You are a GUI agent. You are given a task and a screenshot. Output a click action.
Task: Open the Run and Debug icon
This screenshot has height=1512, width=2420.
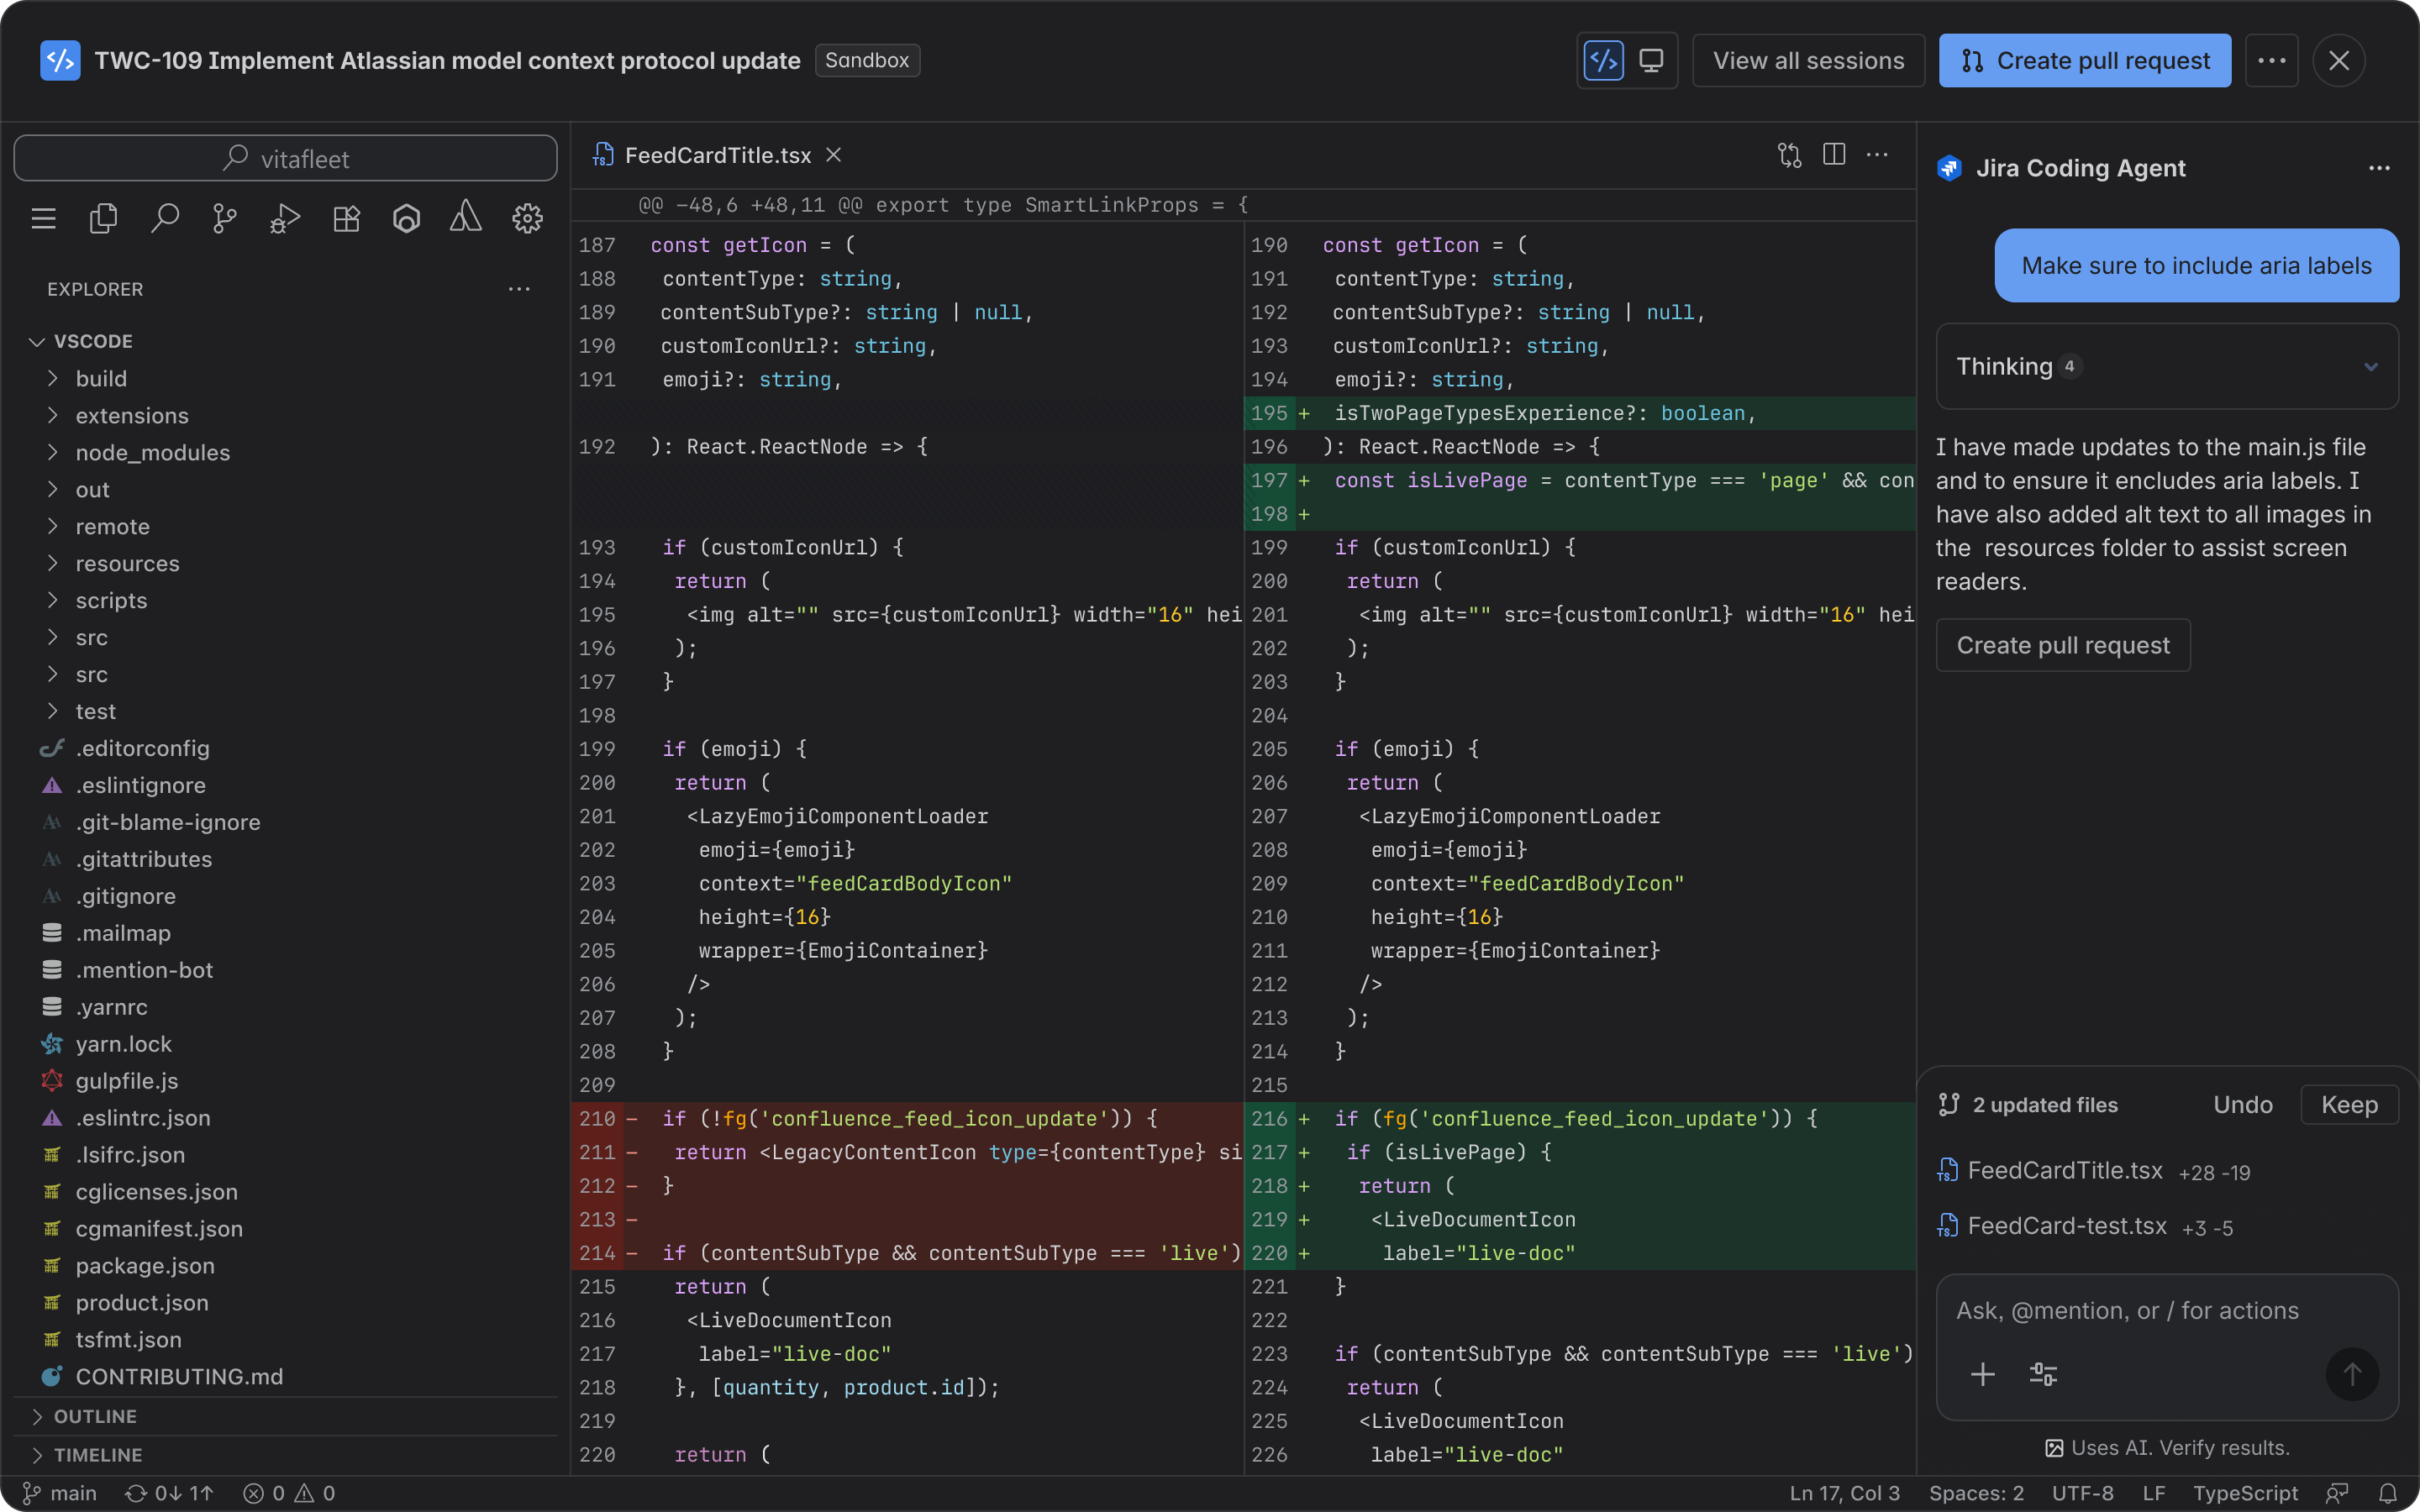[285, 218]
